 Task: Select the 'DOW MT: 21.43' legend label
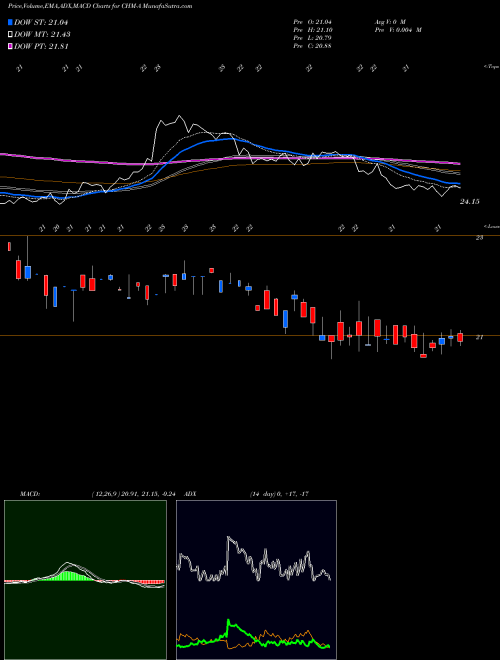(42, 35)
